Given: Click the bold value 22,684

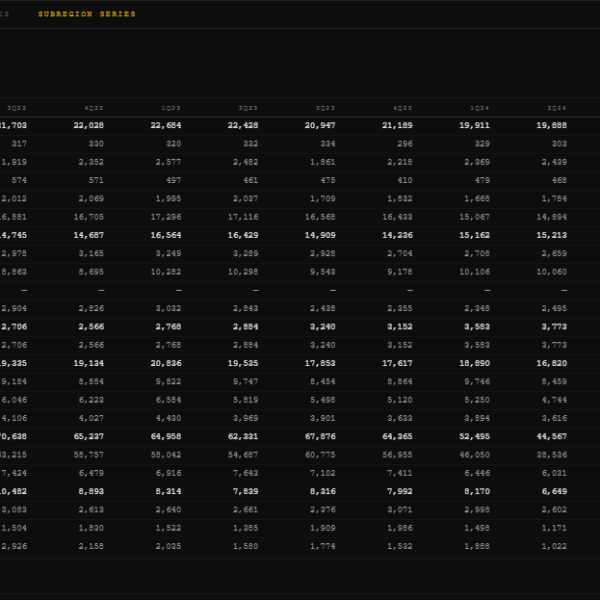Looking at the screenshot, I should point(166,126).
